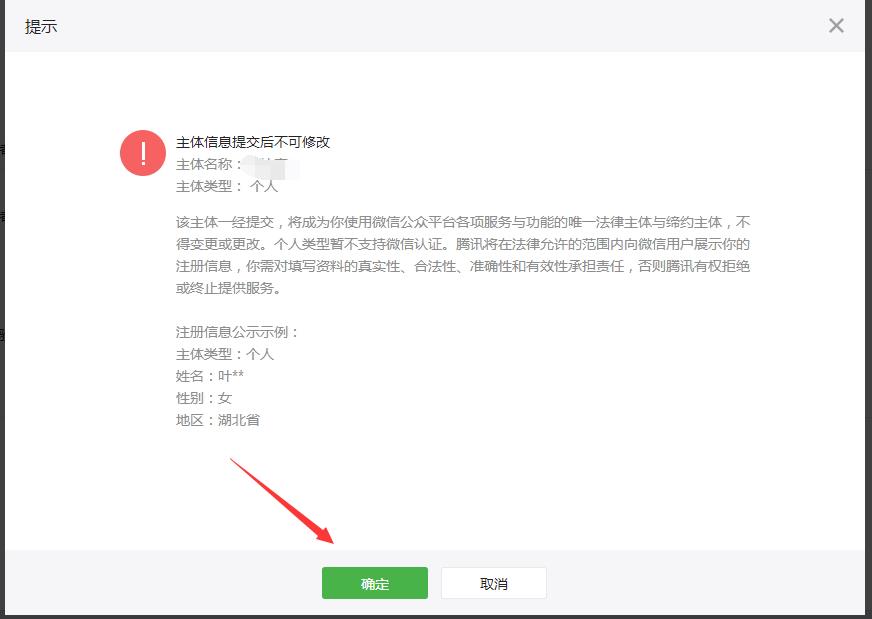Click paragraph line starting 该主体一经提交

(x=463, y=222)
